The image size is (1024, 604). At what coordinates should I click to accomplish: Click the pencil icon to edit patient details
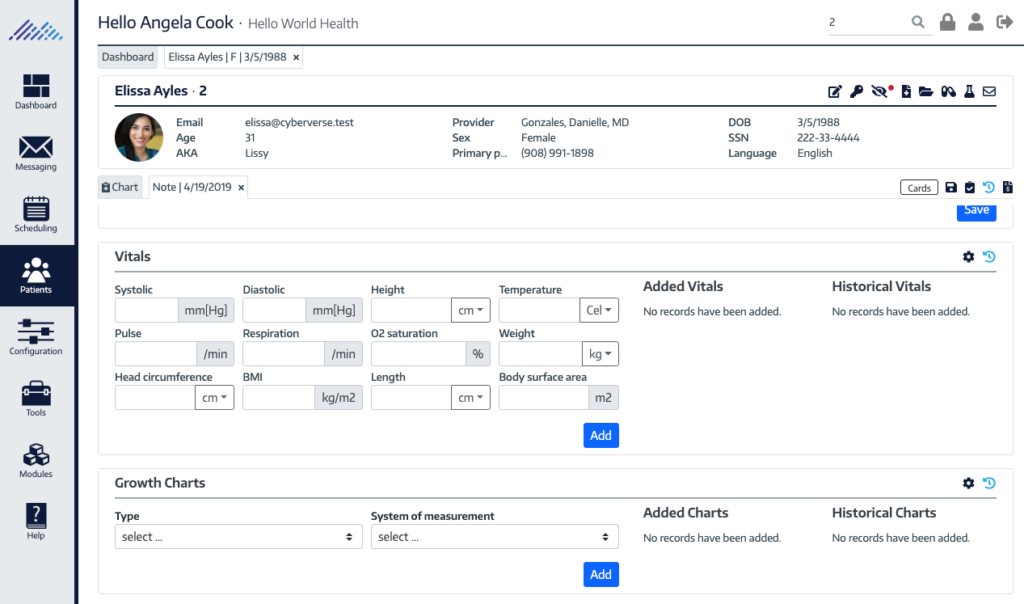[835, 91]
